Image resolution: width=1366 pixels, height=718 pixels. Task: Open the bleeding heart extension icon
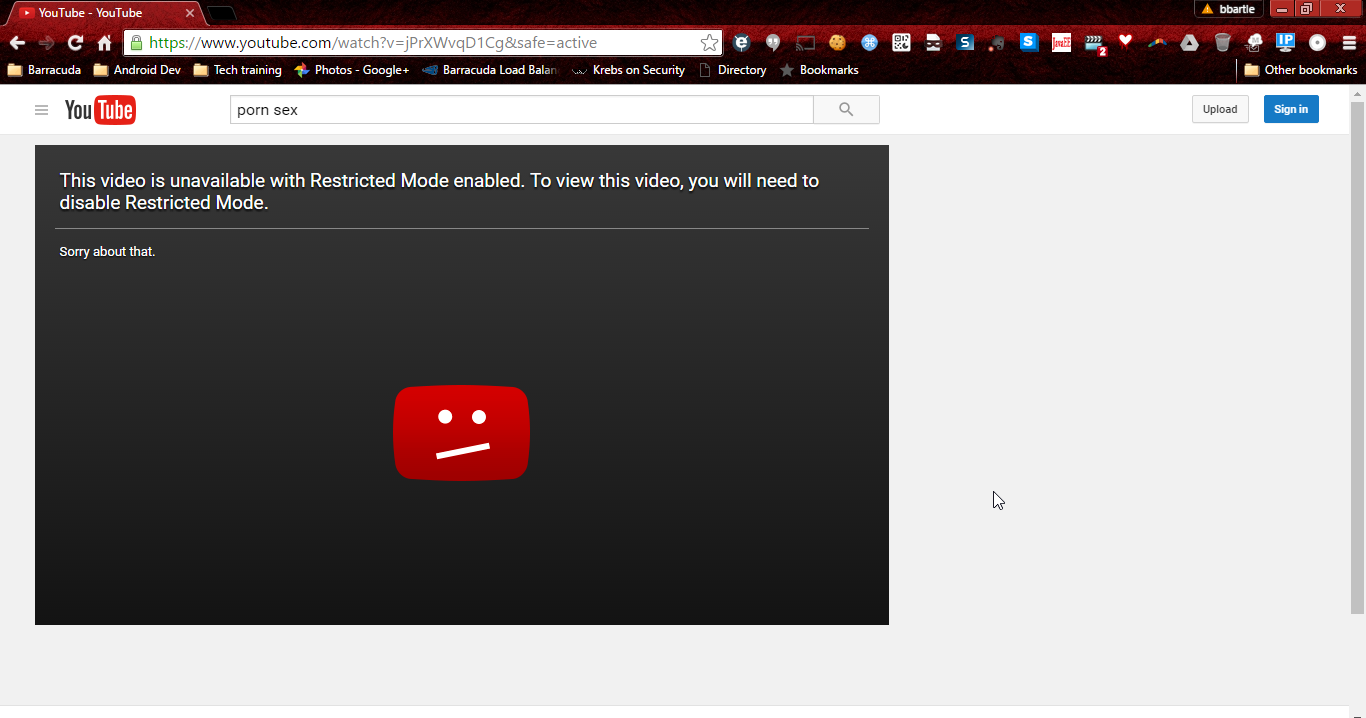[1125, 42]
